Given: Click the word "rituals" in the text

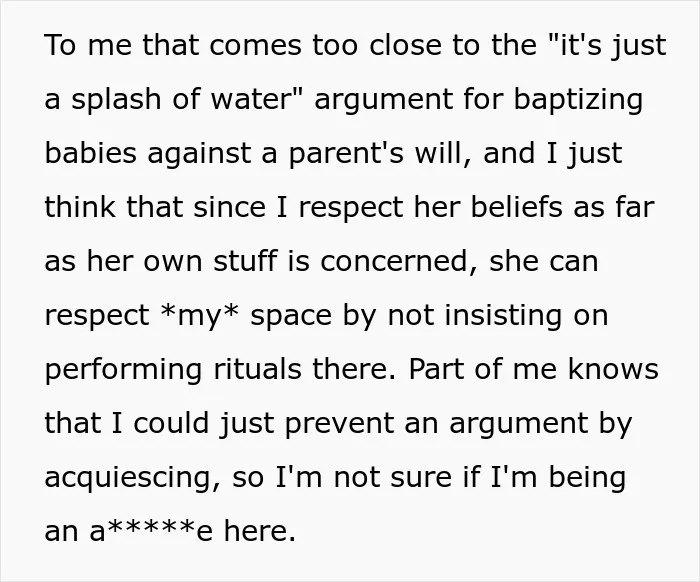Looking at the screenshot, I should pyautogui.click(x=257, y=370).
